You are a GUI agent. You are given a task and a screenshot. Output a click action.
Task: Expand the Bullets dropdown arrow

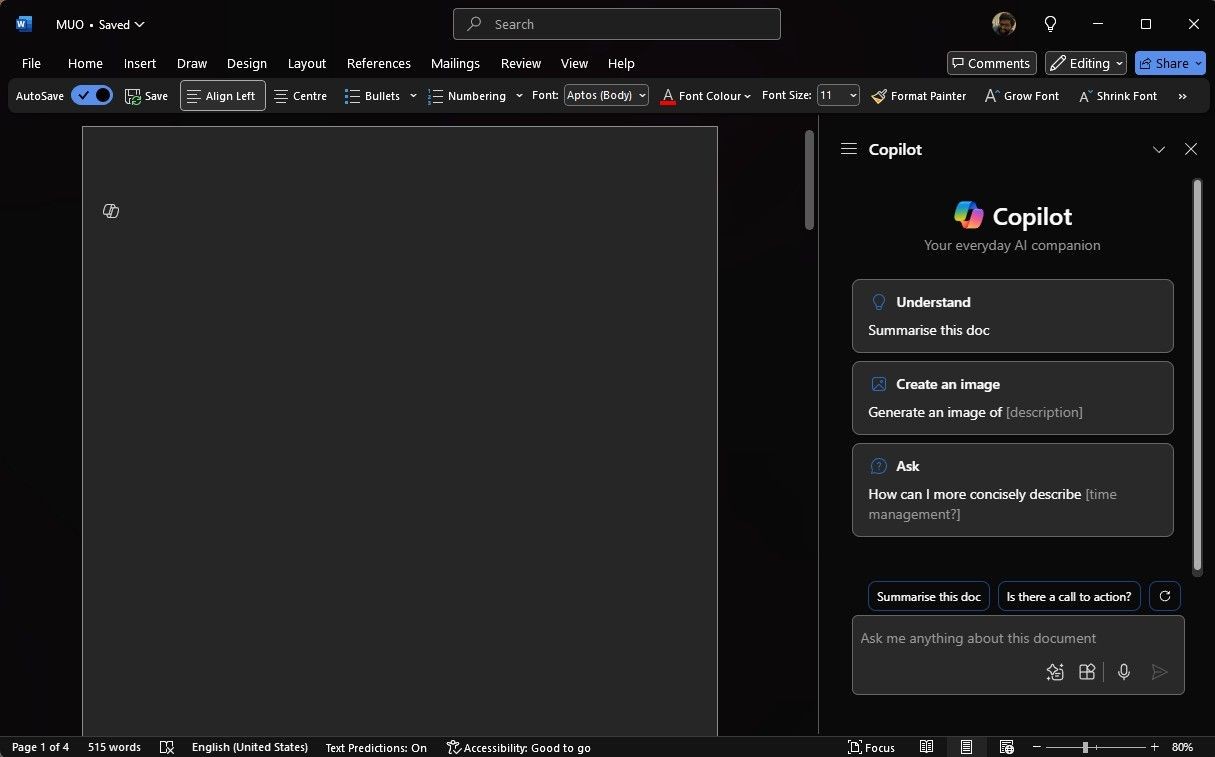click(x=413, y=96)
